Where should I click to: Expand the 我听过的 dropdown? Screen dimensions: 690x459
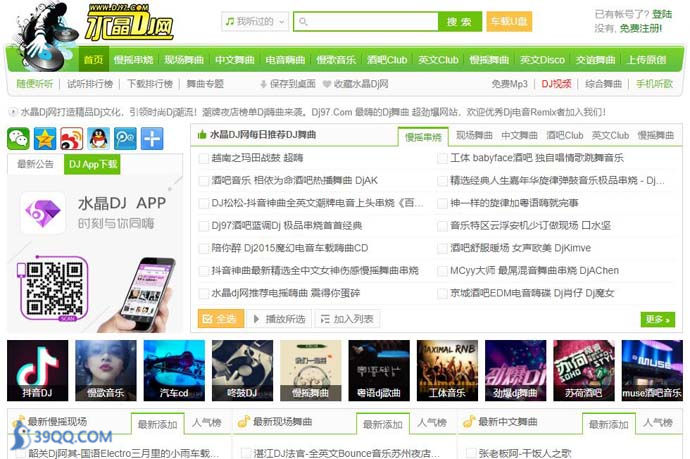click(255, 21)
